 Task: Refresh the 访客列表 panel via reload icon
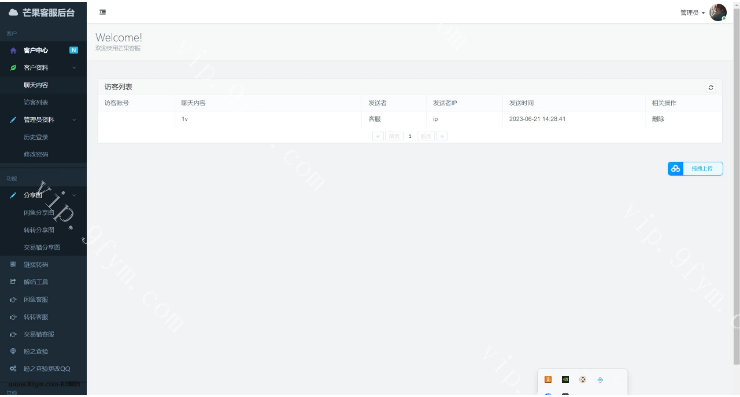pyautogui.click(x=711, y=87)
